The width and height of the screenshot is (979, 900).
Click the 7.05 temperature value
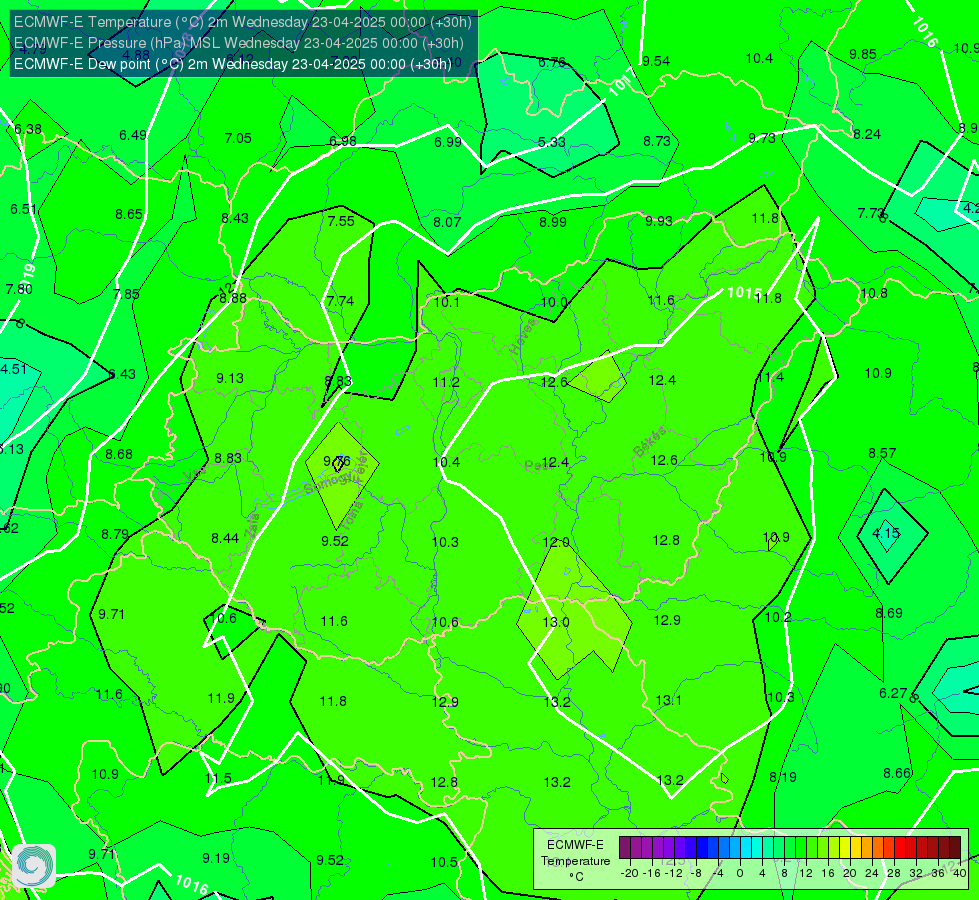click(x=238, y=139)
